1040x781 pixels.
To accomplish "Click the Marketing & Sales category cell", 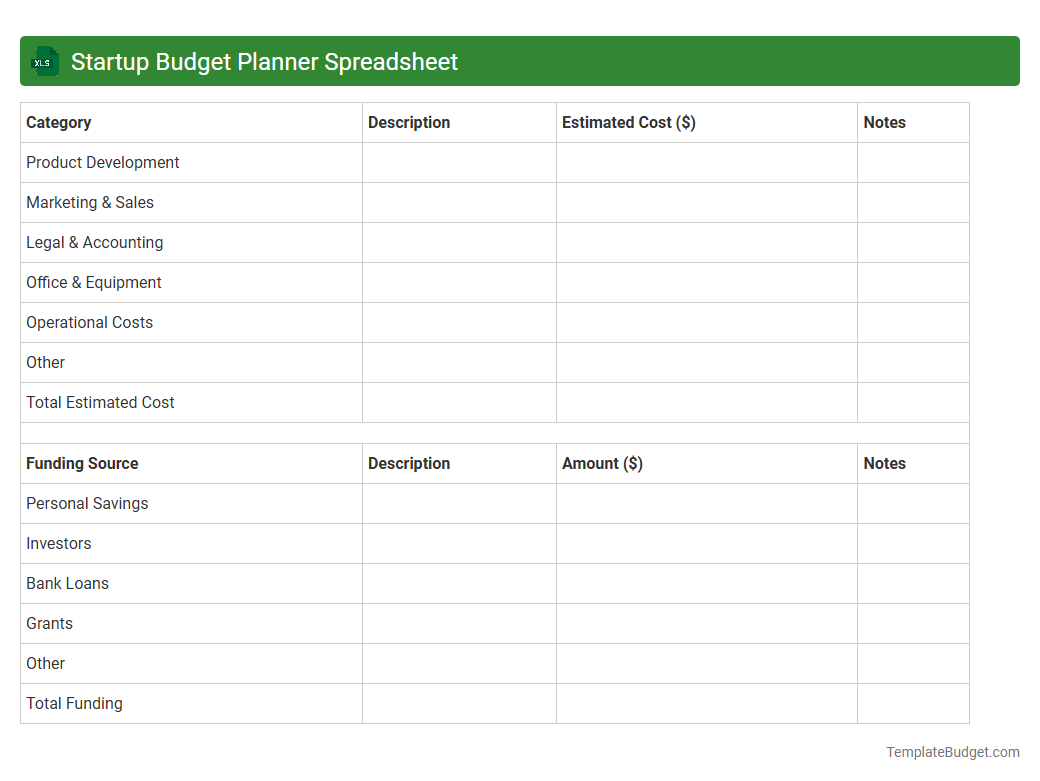I will tap(90, 202).
